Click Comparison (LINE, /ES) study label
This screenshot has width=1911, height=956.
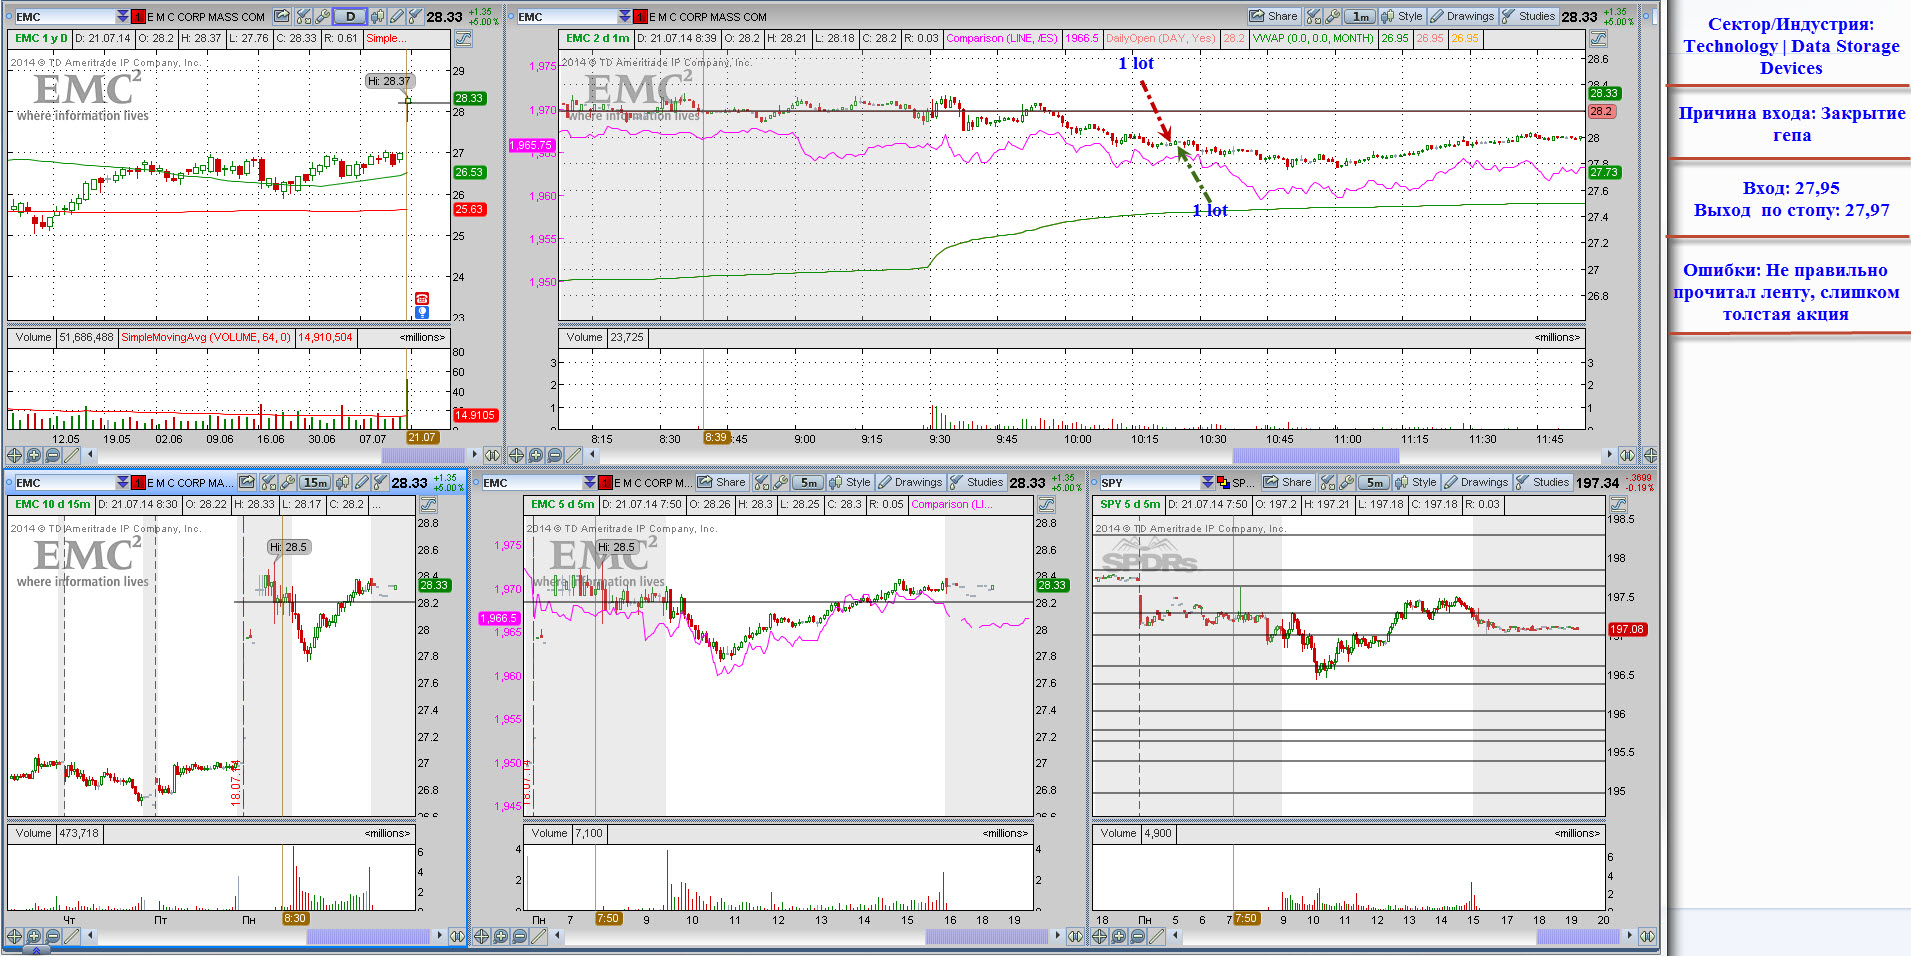click(1001, 38)
